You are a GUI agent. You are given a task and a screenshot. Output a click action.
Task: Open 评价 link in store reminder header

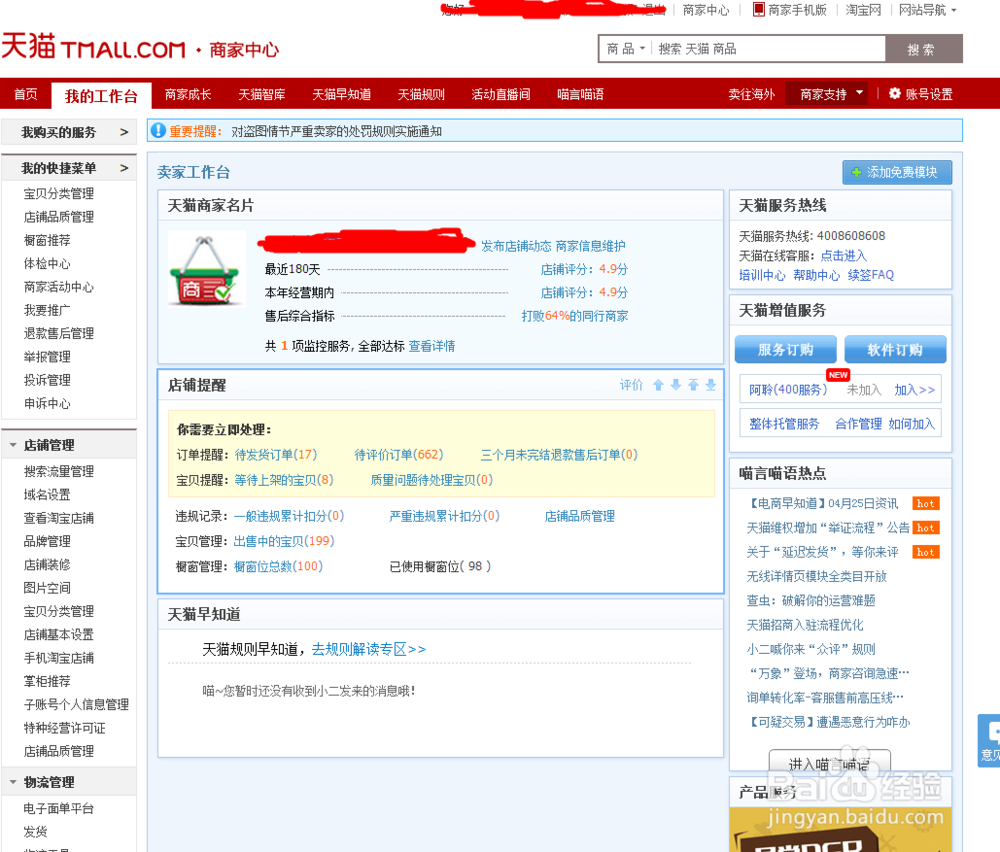pos(631,385)
